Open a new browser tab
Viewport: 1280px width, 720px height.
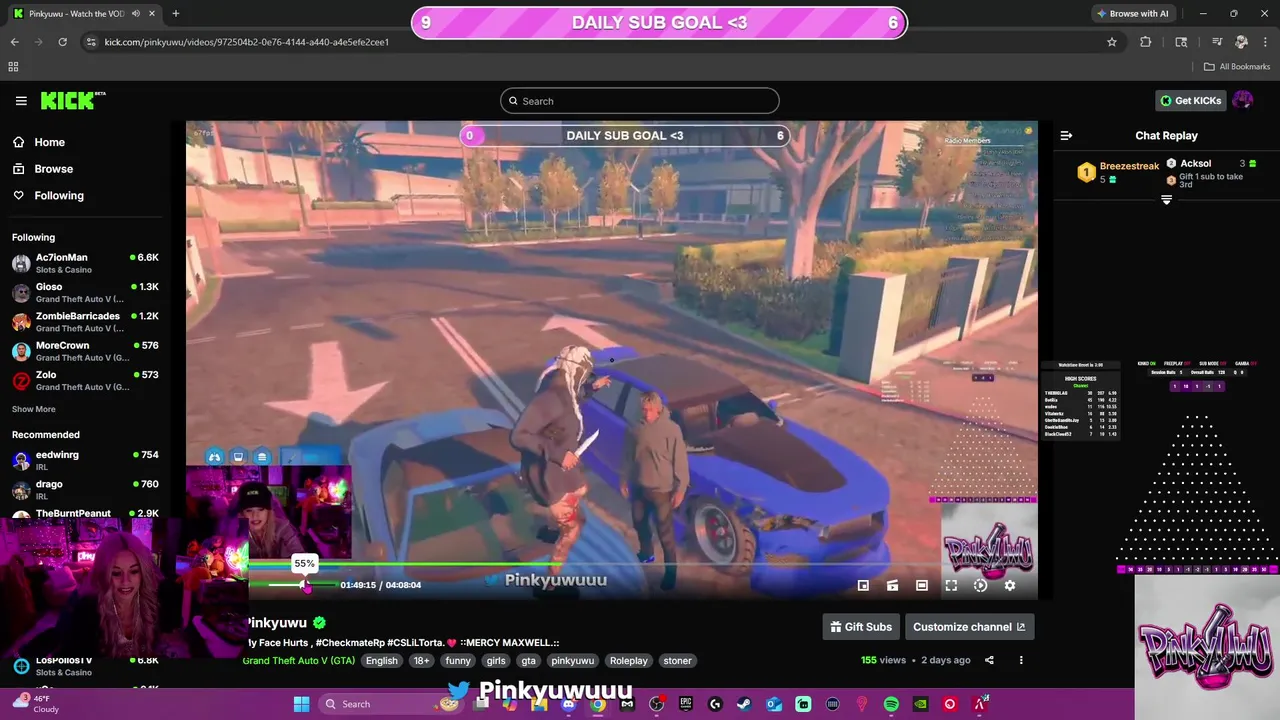176,14
